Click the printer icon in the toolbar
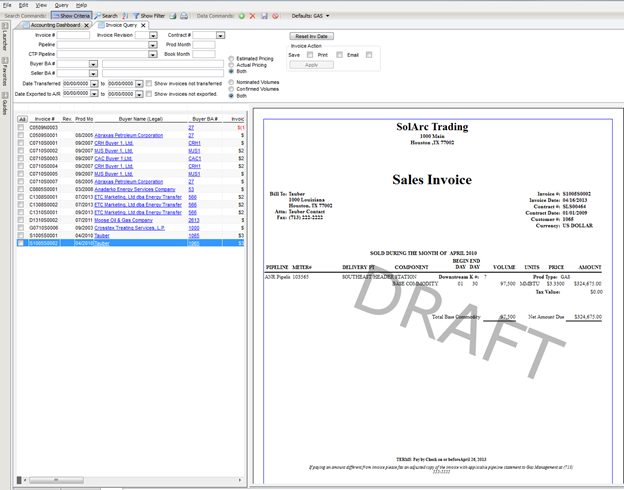624x490 pixels. click(x=184, y=16)
